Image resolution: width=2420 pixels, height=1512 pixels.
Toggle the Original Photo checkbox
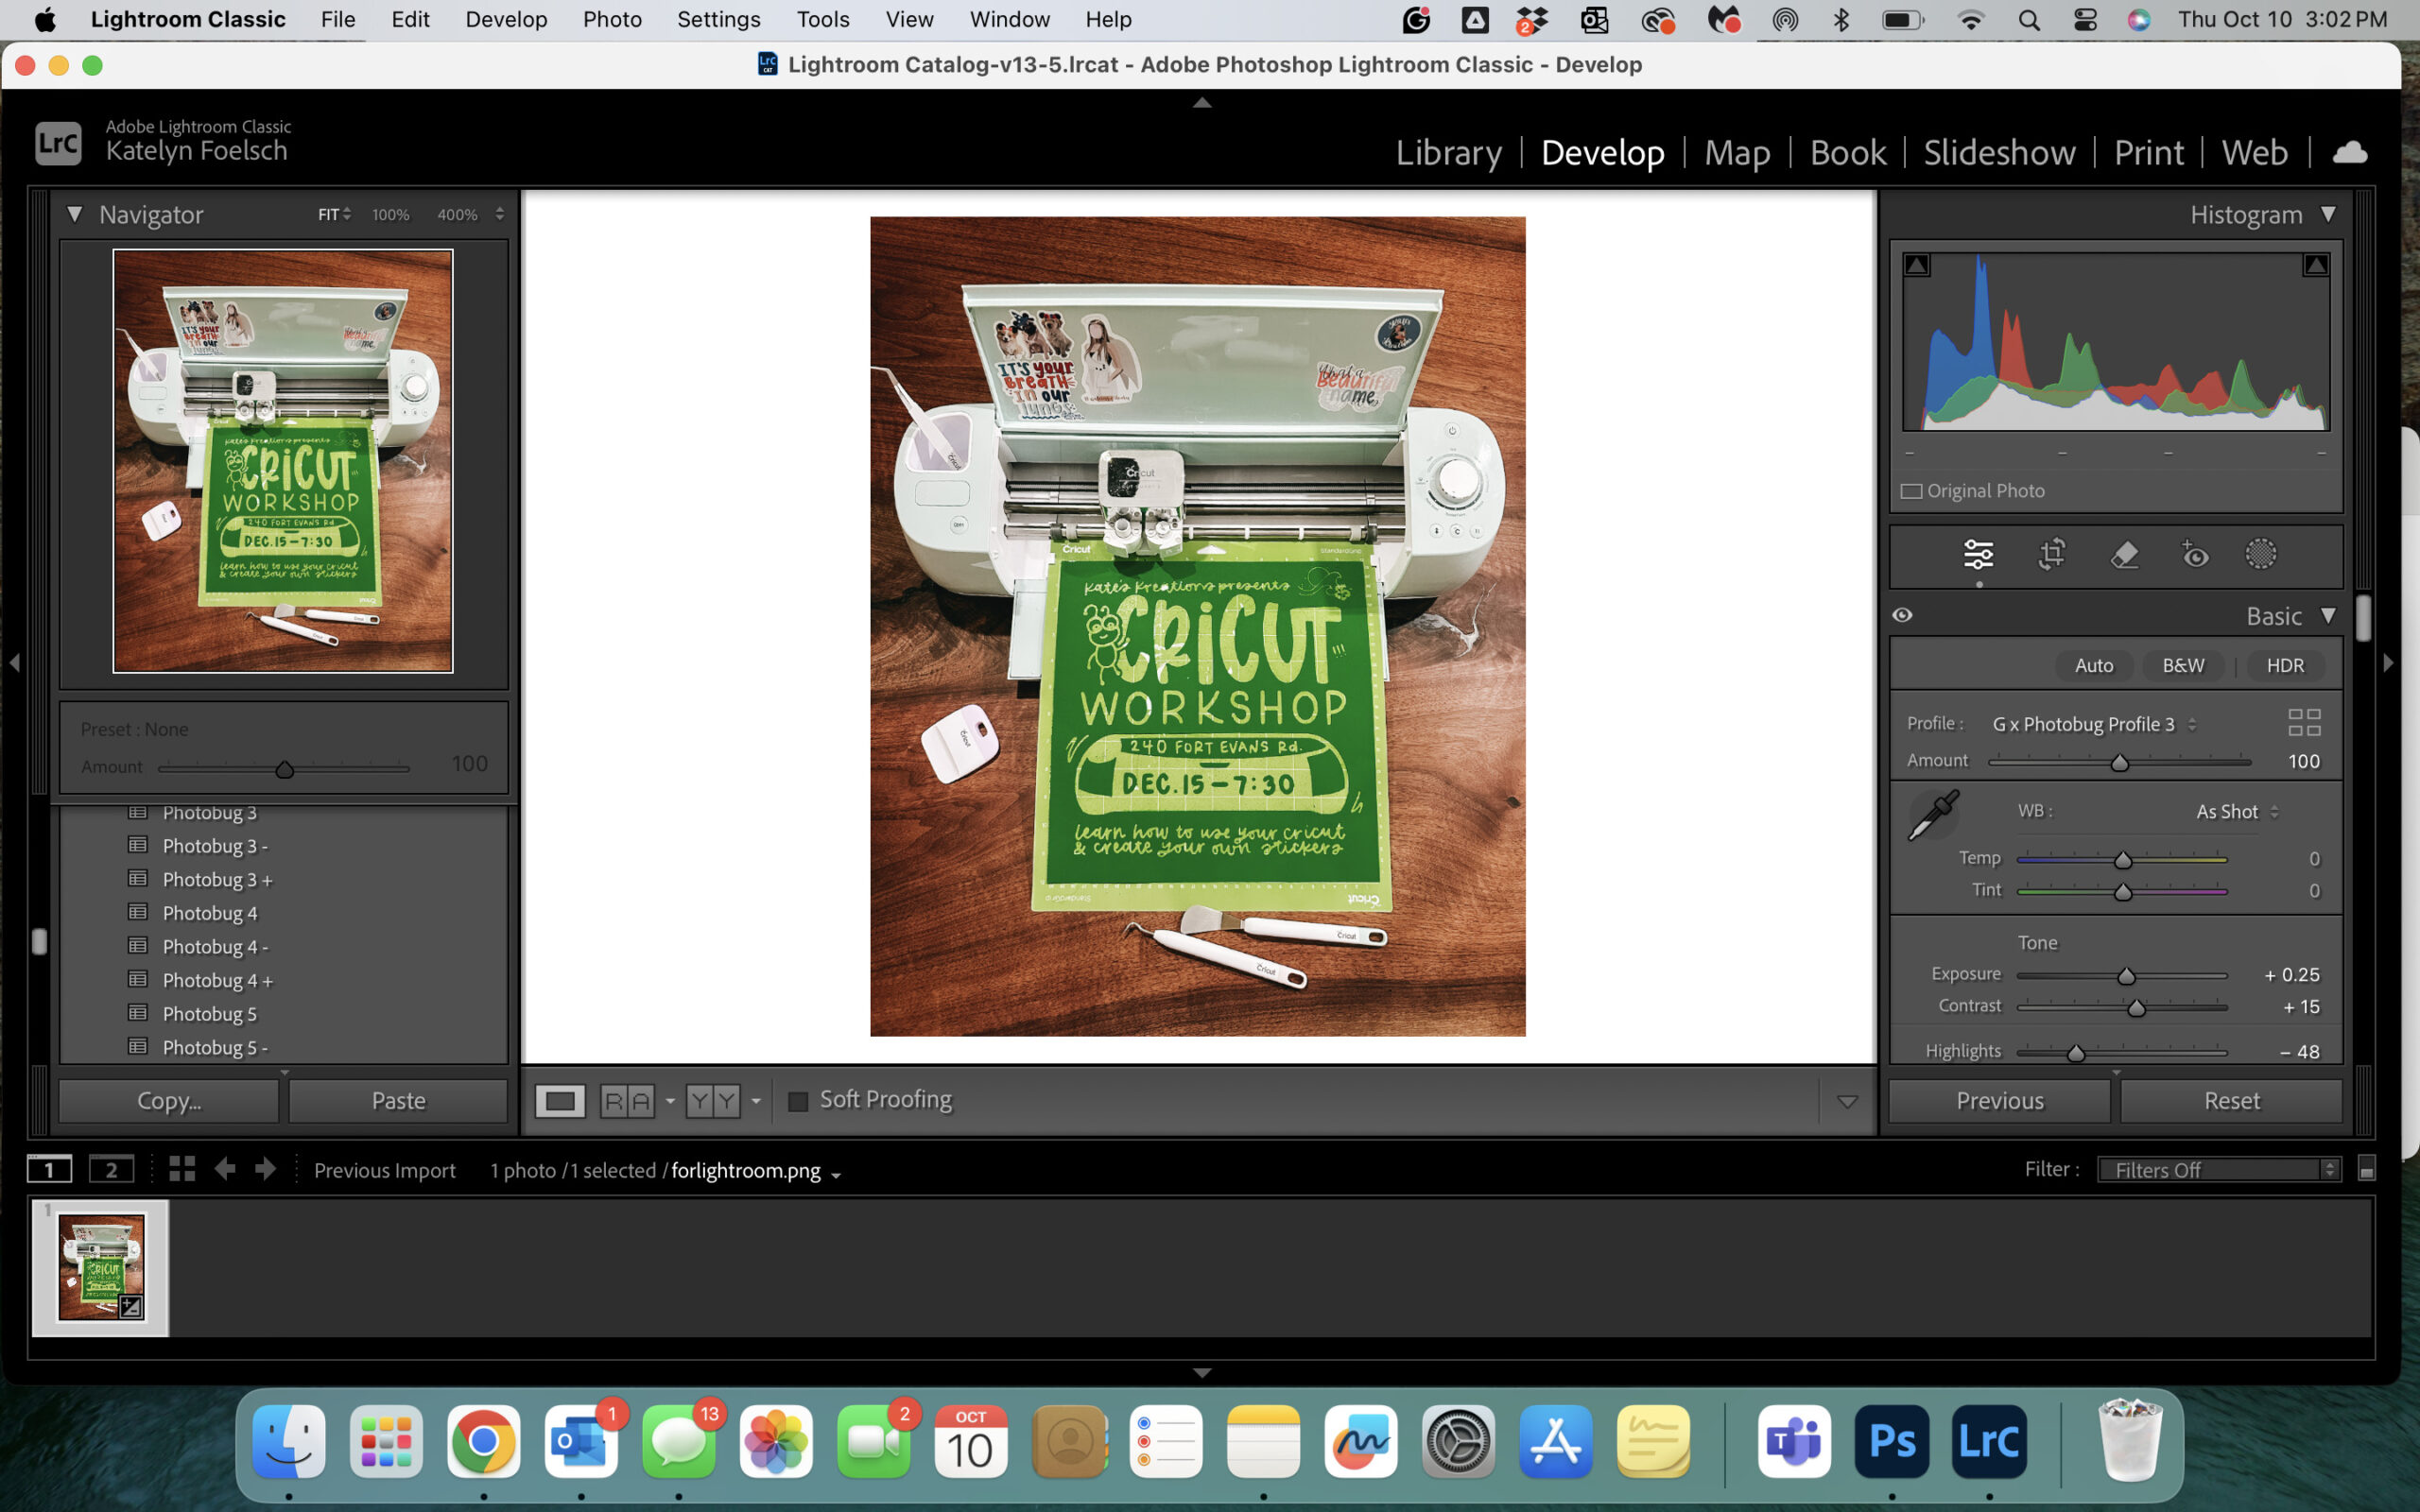[x=1911, y=491]
